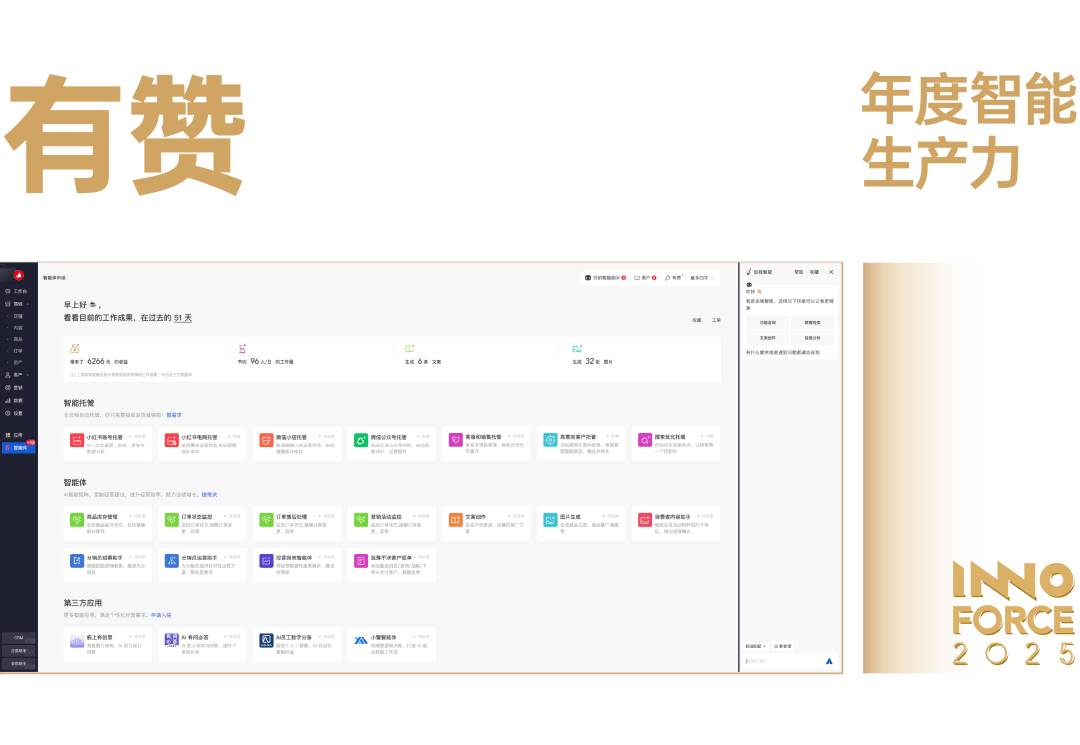Select the 商品库存管理 agent icon
The image size is (1080, 745).
77,520
